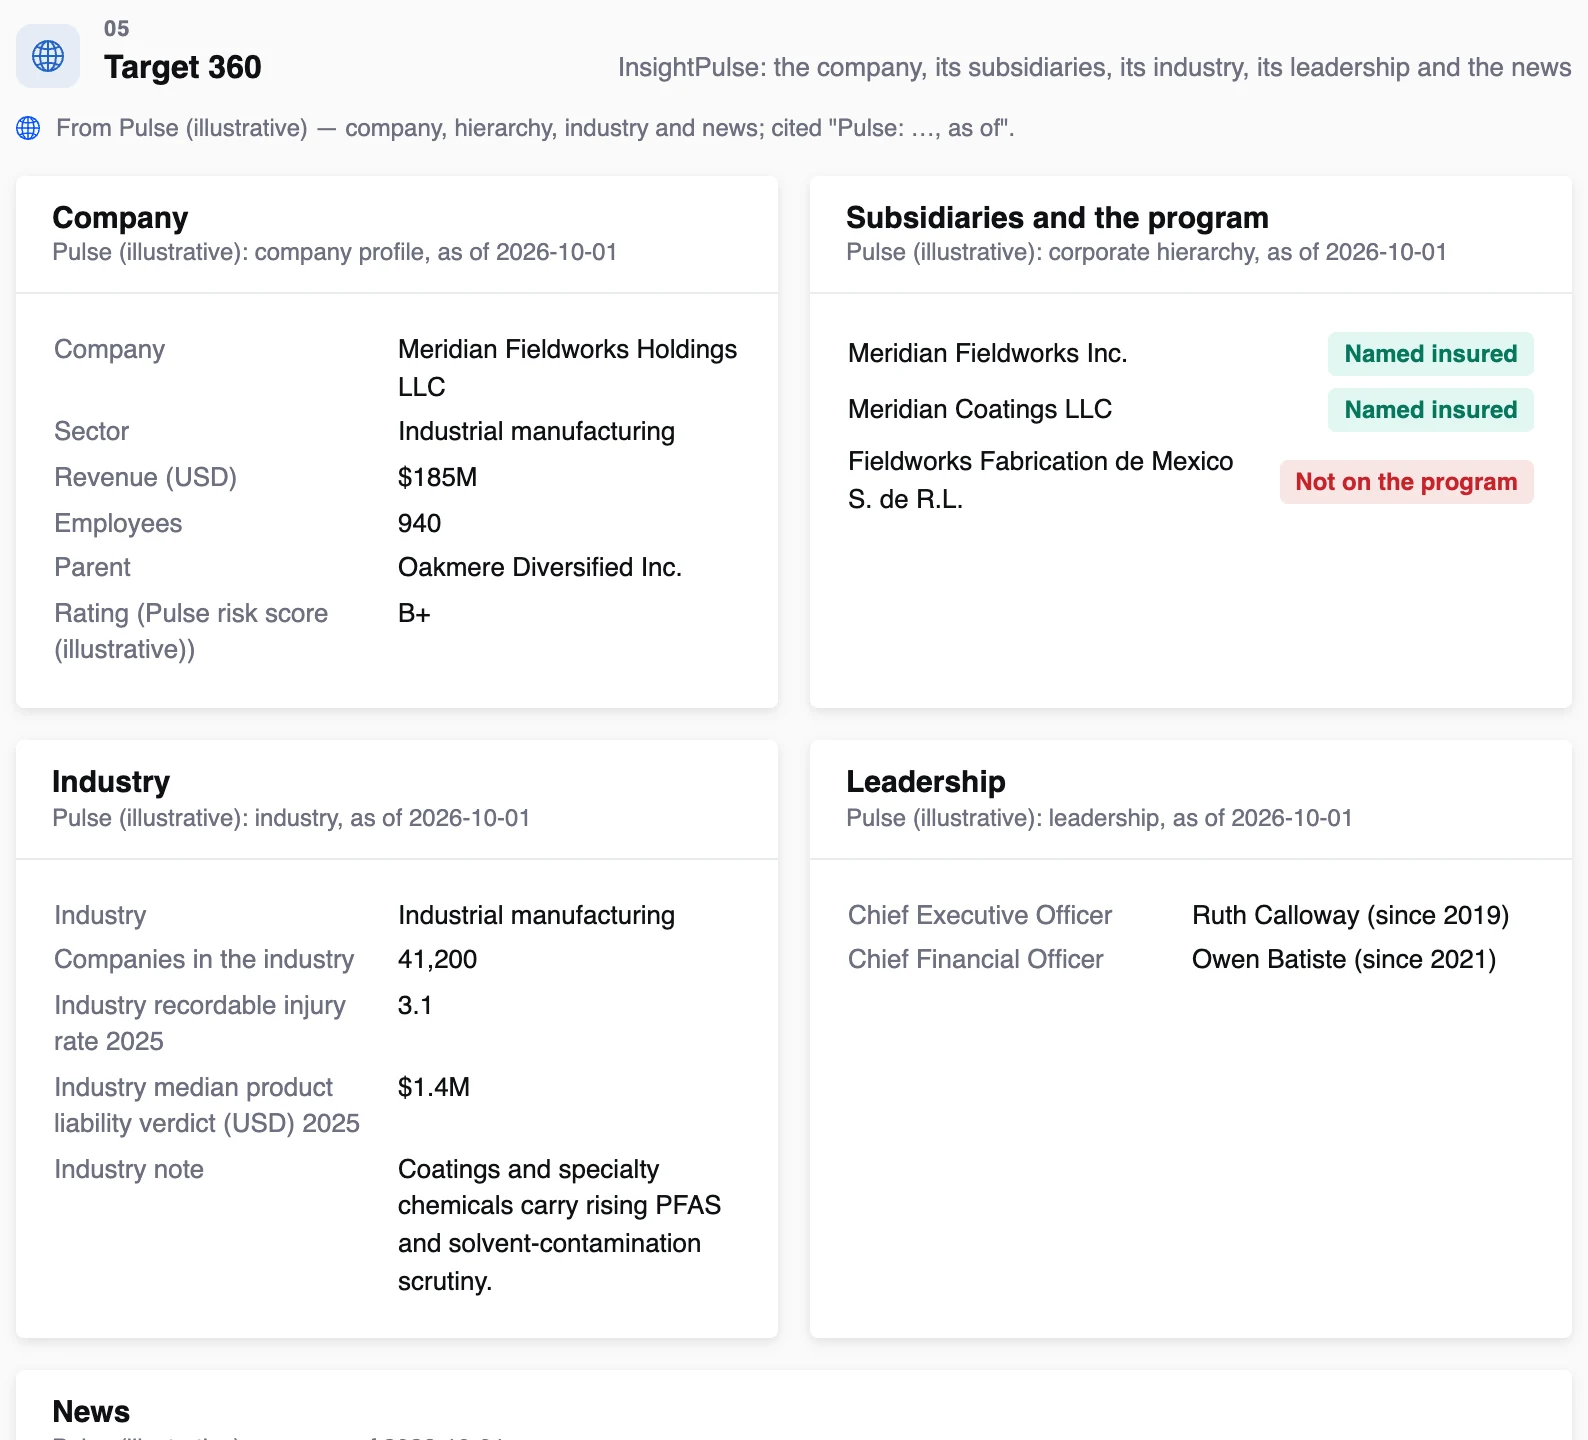Select the parent company Oakmere Diversified Inc.
Screen dimensions: 1588x1440
click(x=540, y=567)
